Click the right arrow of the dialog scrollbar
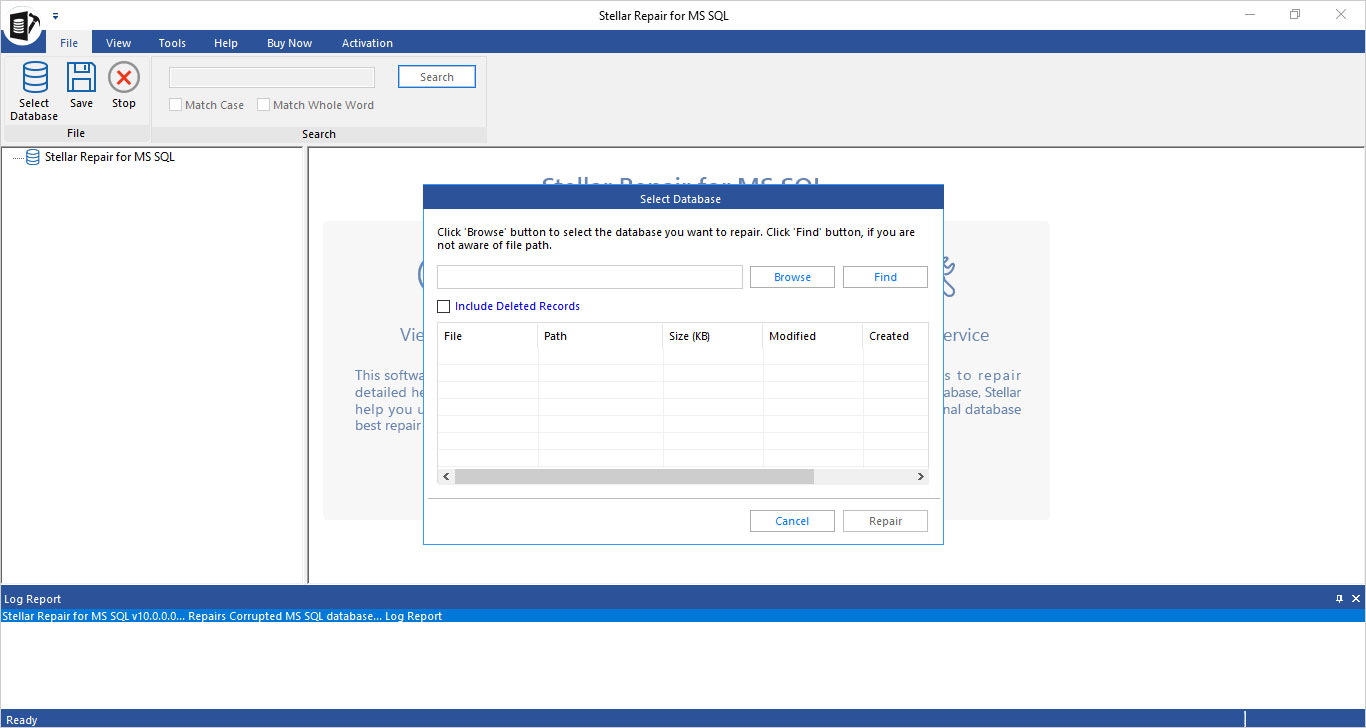This screenshot has width=1366, height=728. pos(920,476)
